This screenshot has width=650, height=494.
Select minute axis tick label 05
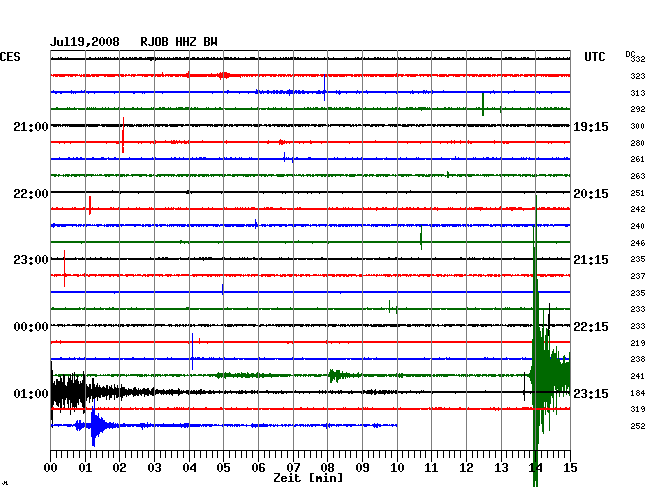tap(223, 468)
